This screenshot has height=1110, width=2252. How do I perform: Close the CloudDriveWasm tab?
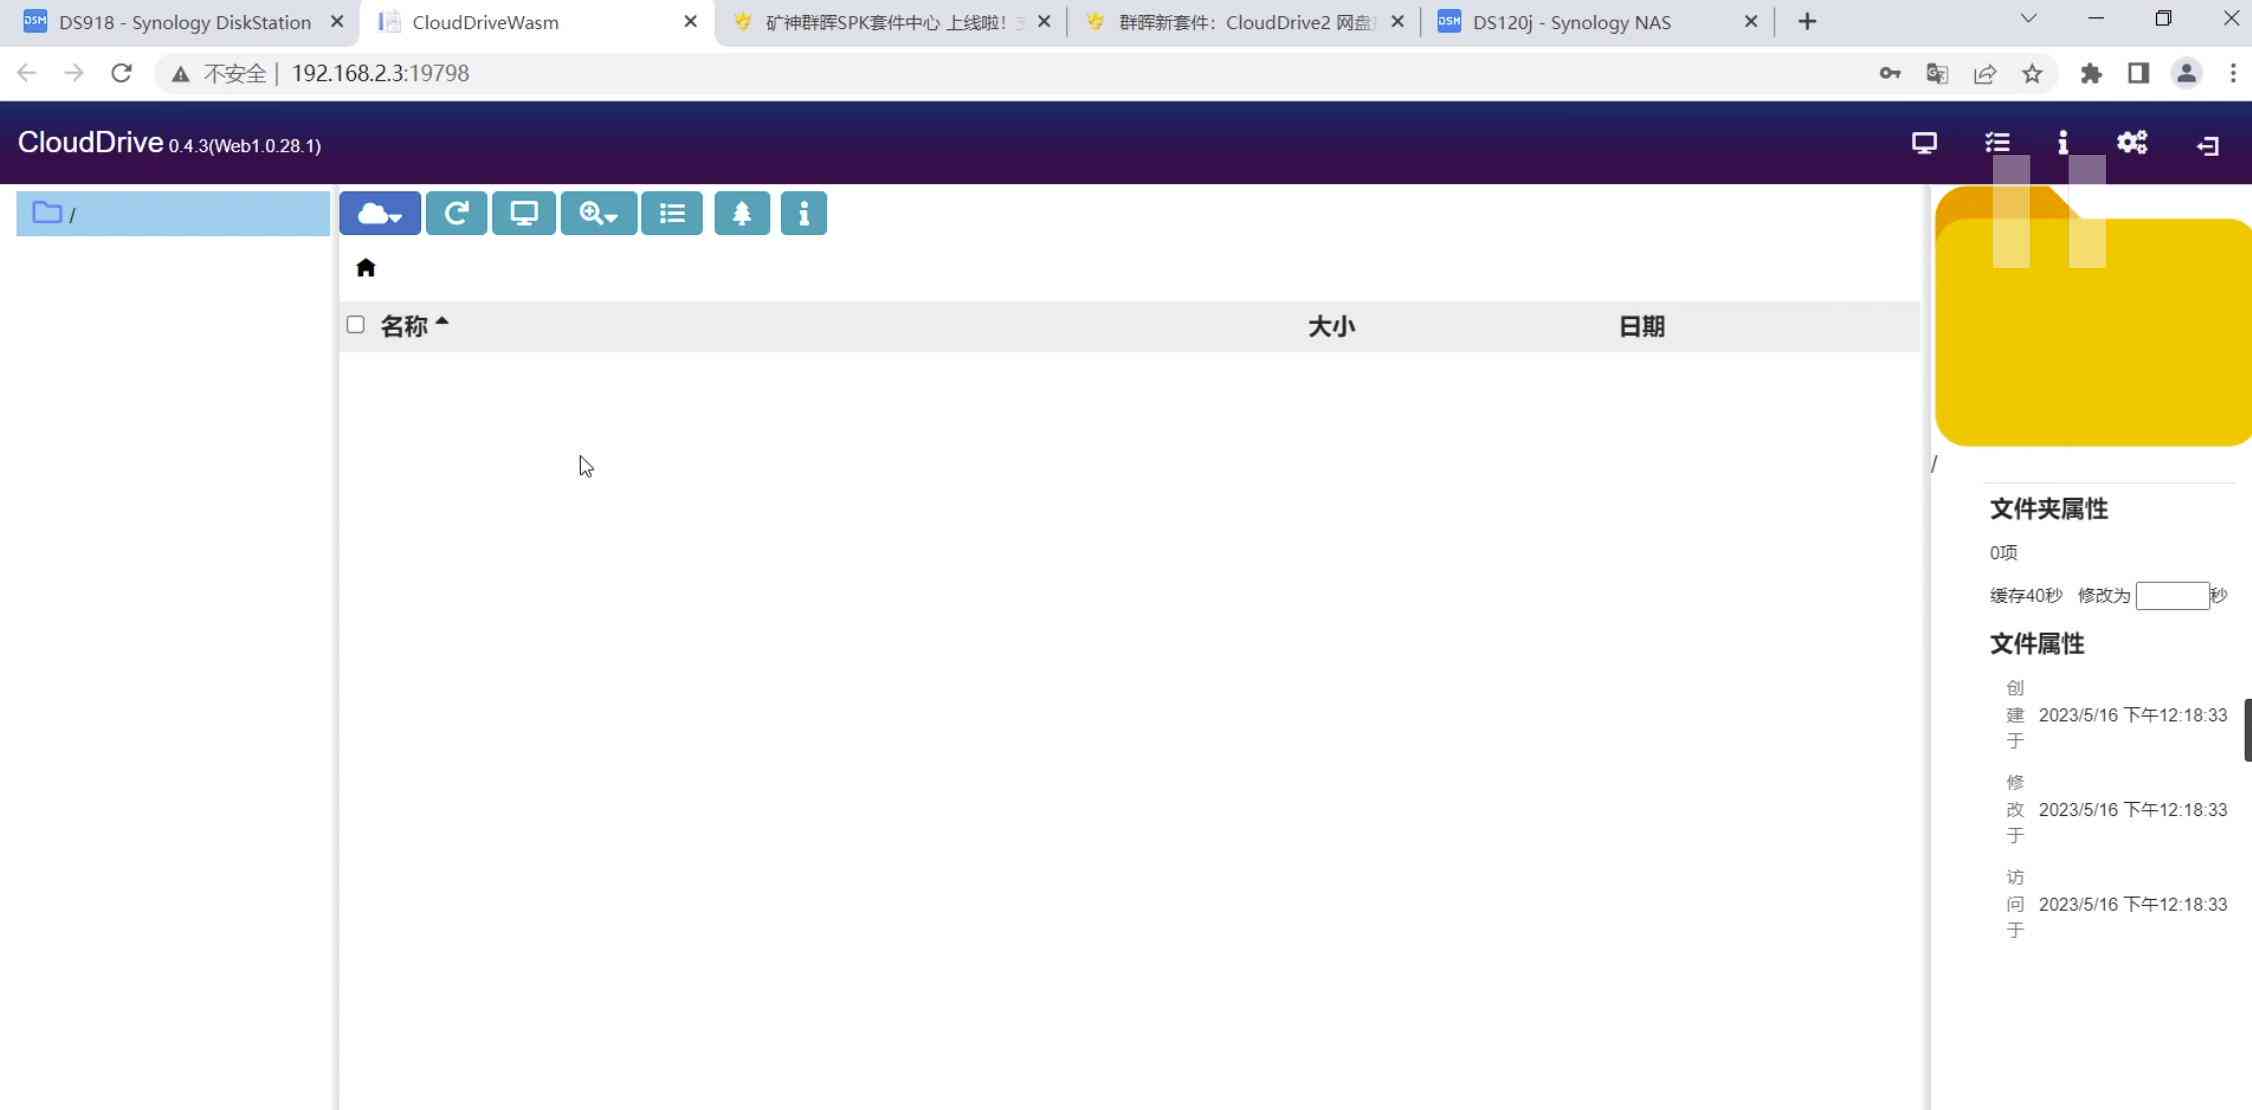pos(690,21)
